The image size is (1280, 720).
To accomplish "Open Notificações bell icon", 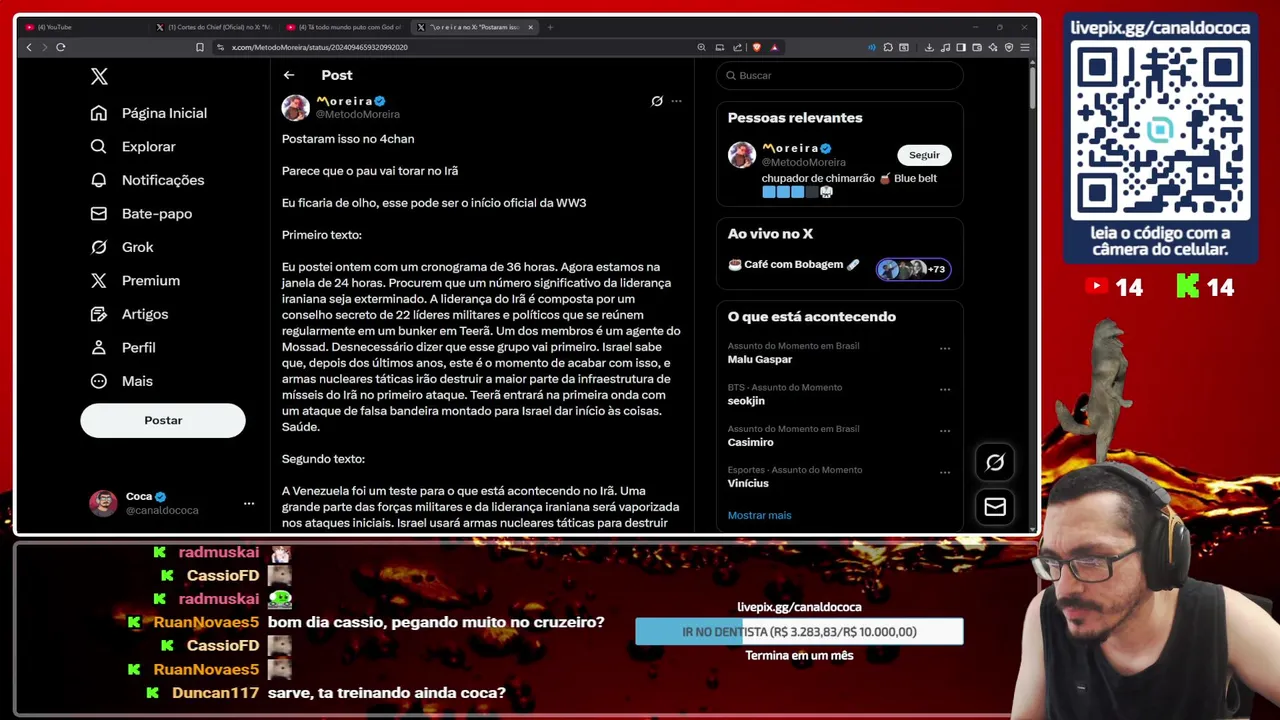I will [98, 180].
